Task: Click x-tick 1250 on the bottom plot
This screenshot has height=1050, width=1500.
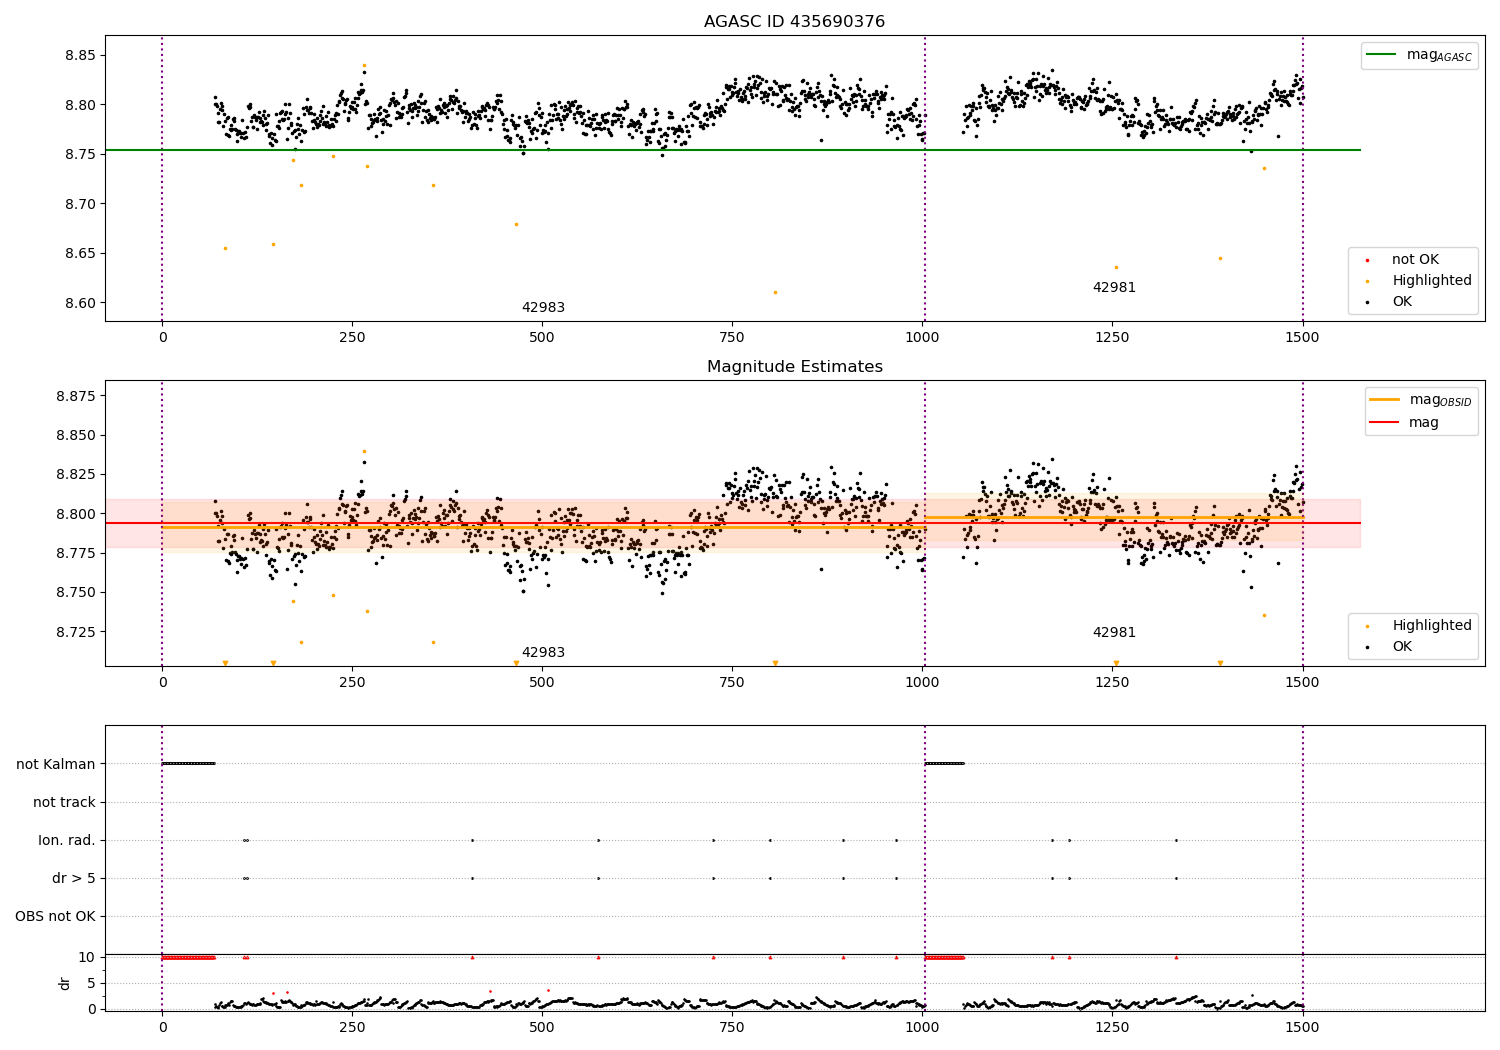Action: point(1112,1027)
